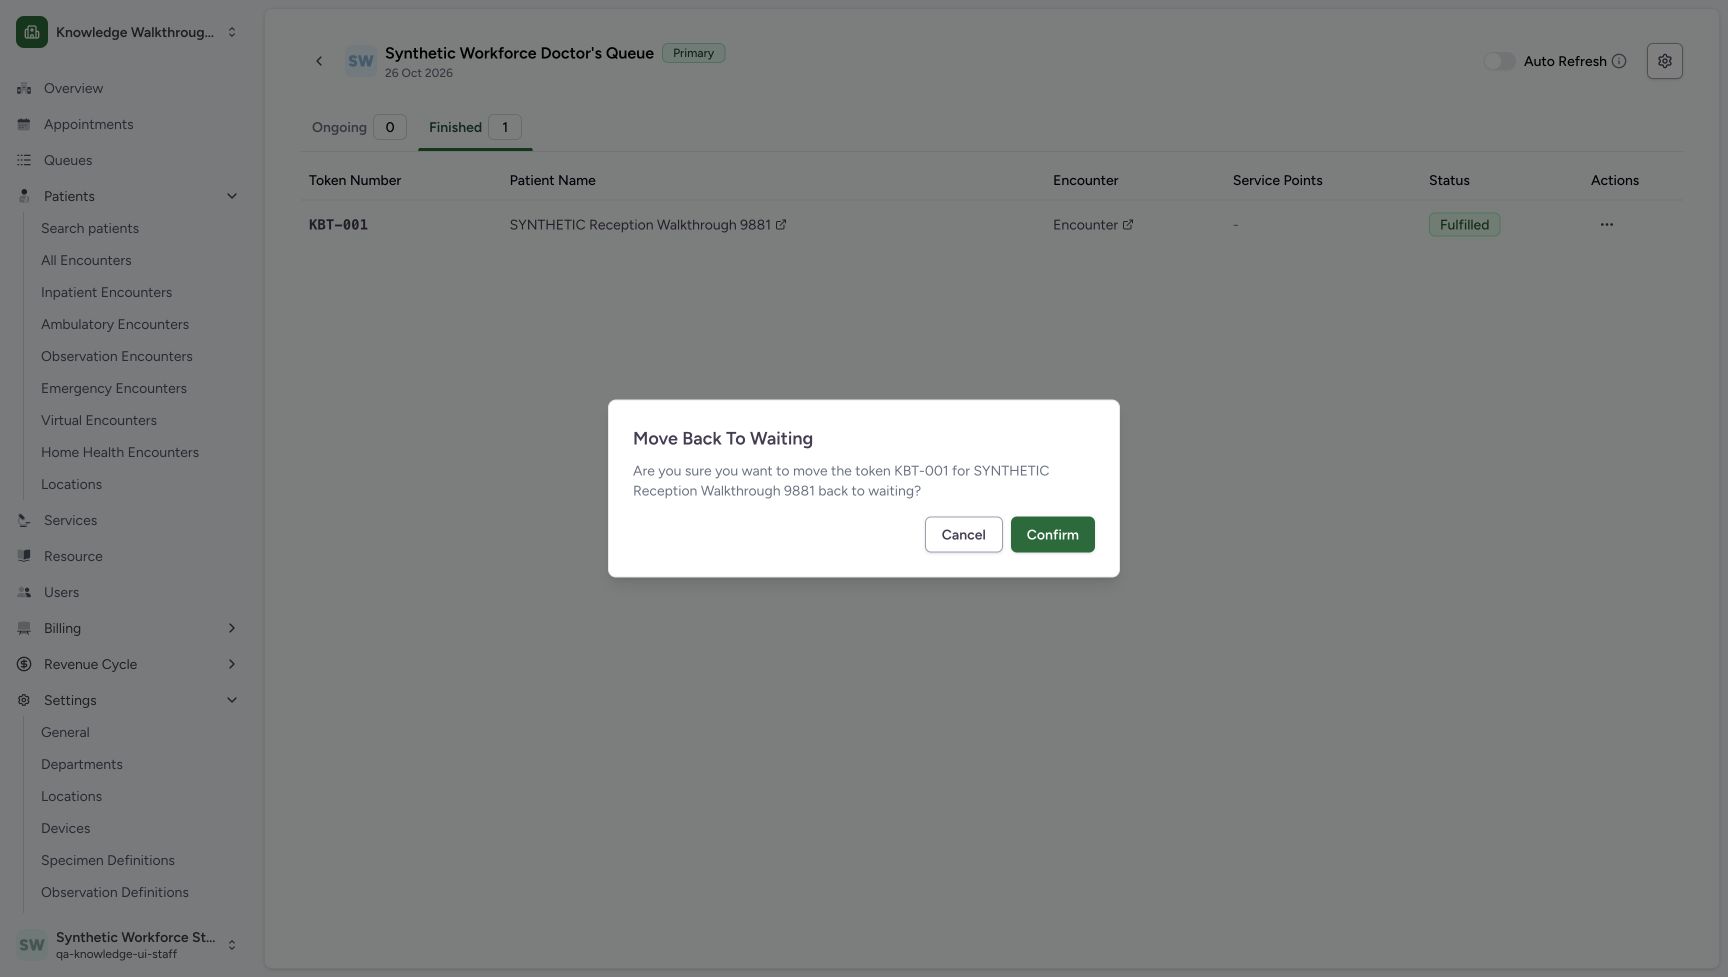Confirm moving token back to waiting
Image resolution: width=1728 pixels, height=977 pixels.
tap(1052, 534)
